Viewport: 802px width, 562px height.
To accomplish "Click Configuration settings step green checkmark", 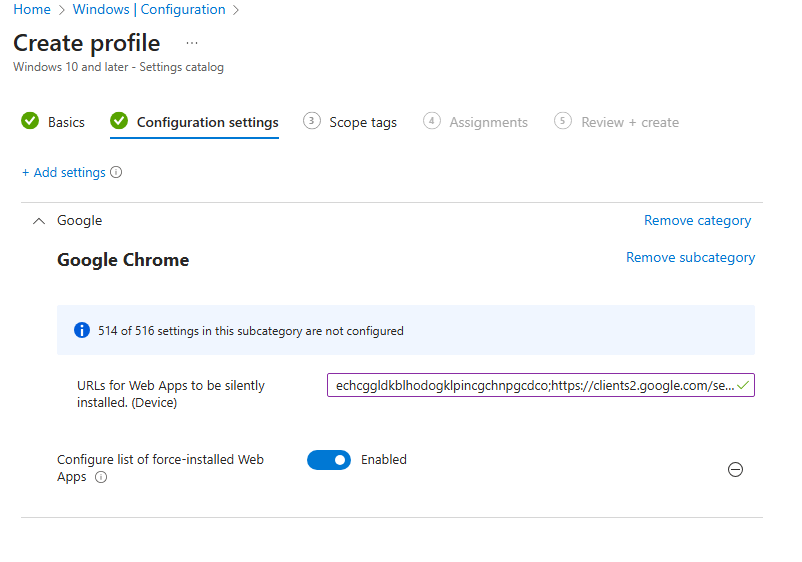I will 119,121.
